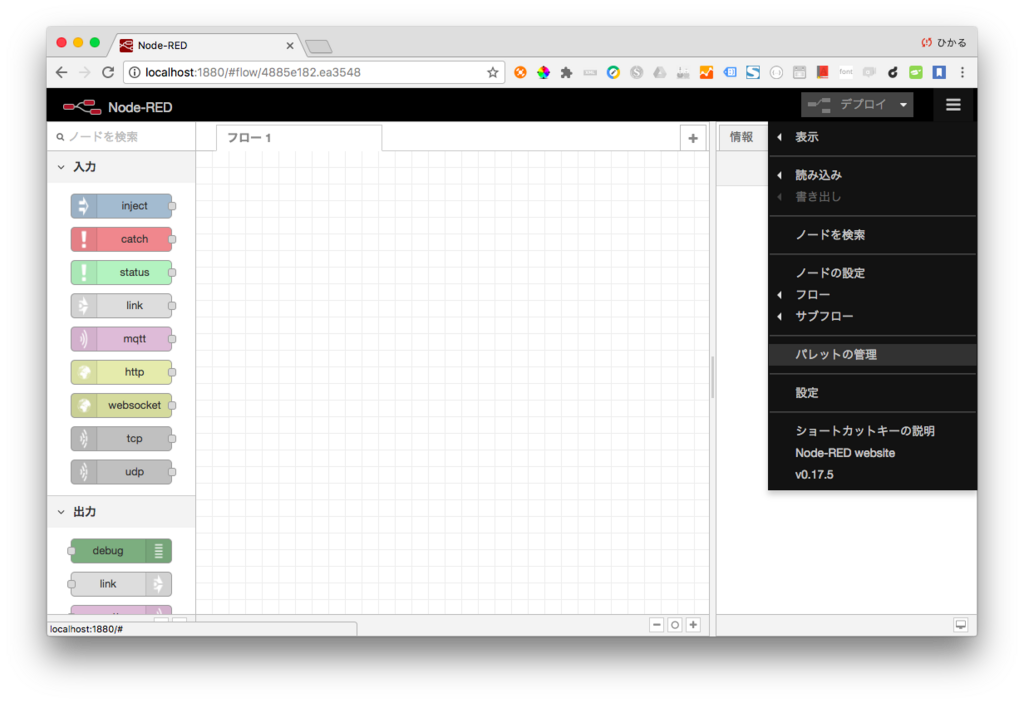Go back in browser history
The width and height of the screenshot is (1024, 703).
(61, 73)
